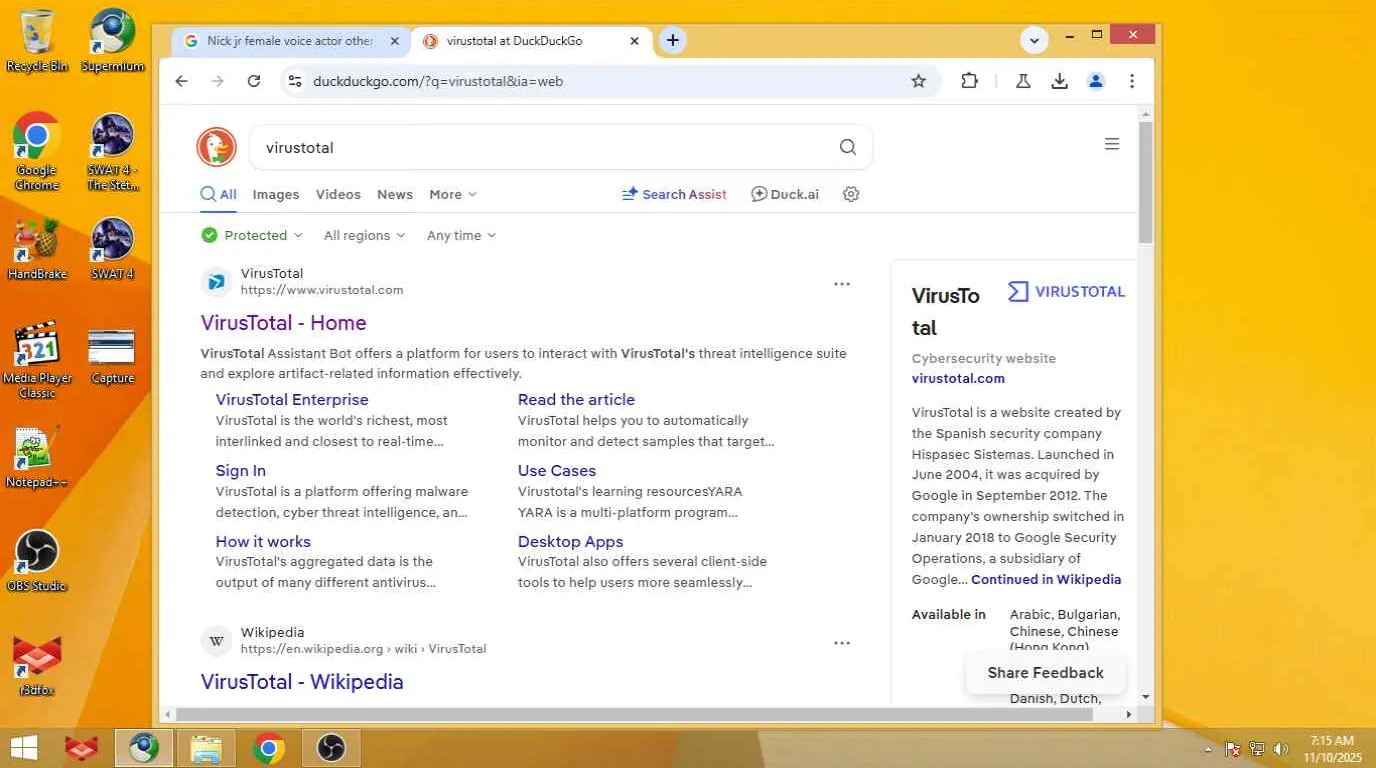Open the Desktop Apps sitelink
The height and width of the screenshot is (768, 1376).
tap(570, 541)
